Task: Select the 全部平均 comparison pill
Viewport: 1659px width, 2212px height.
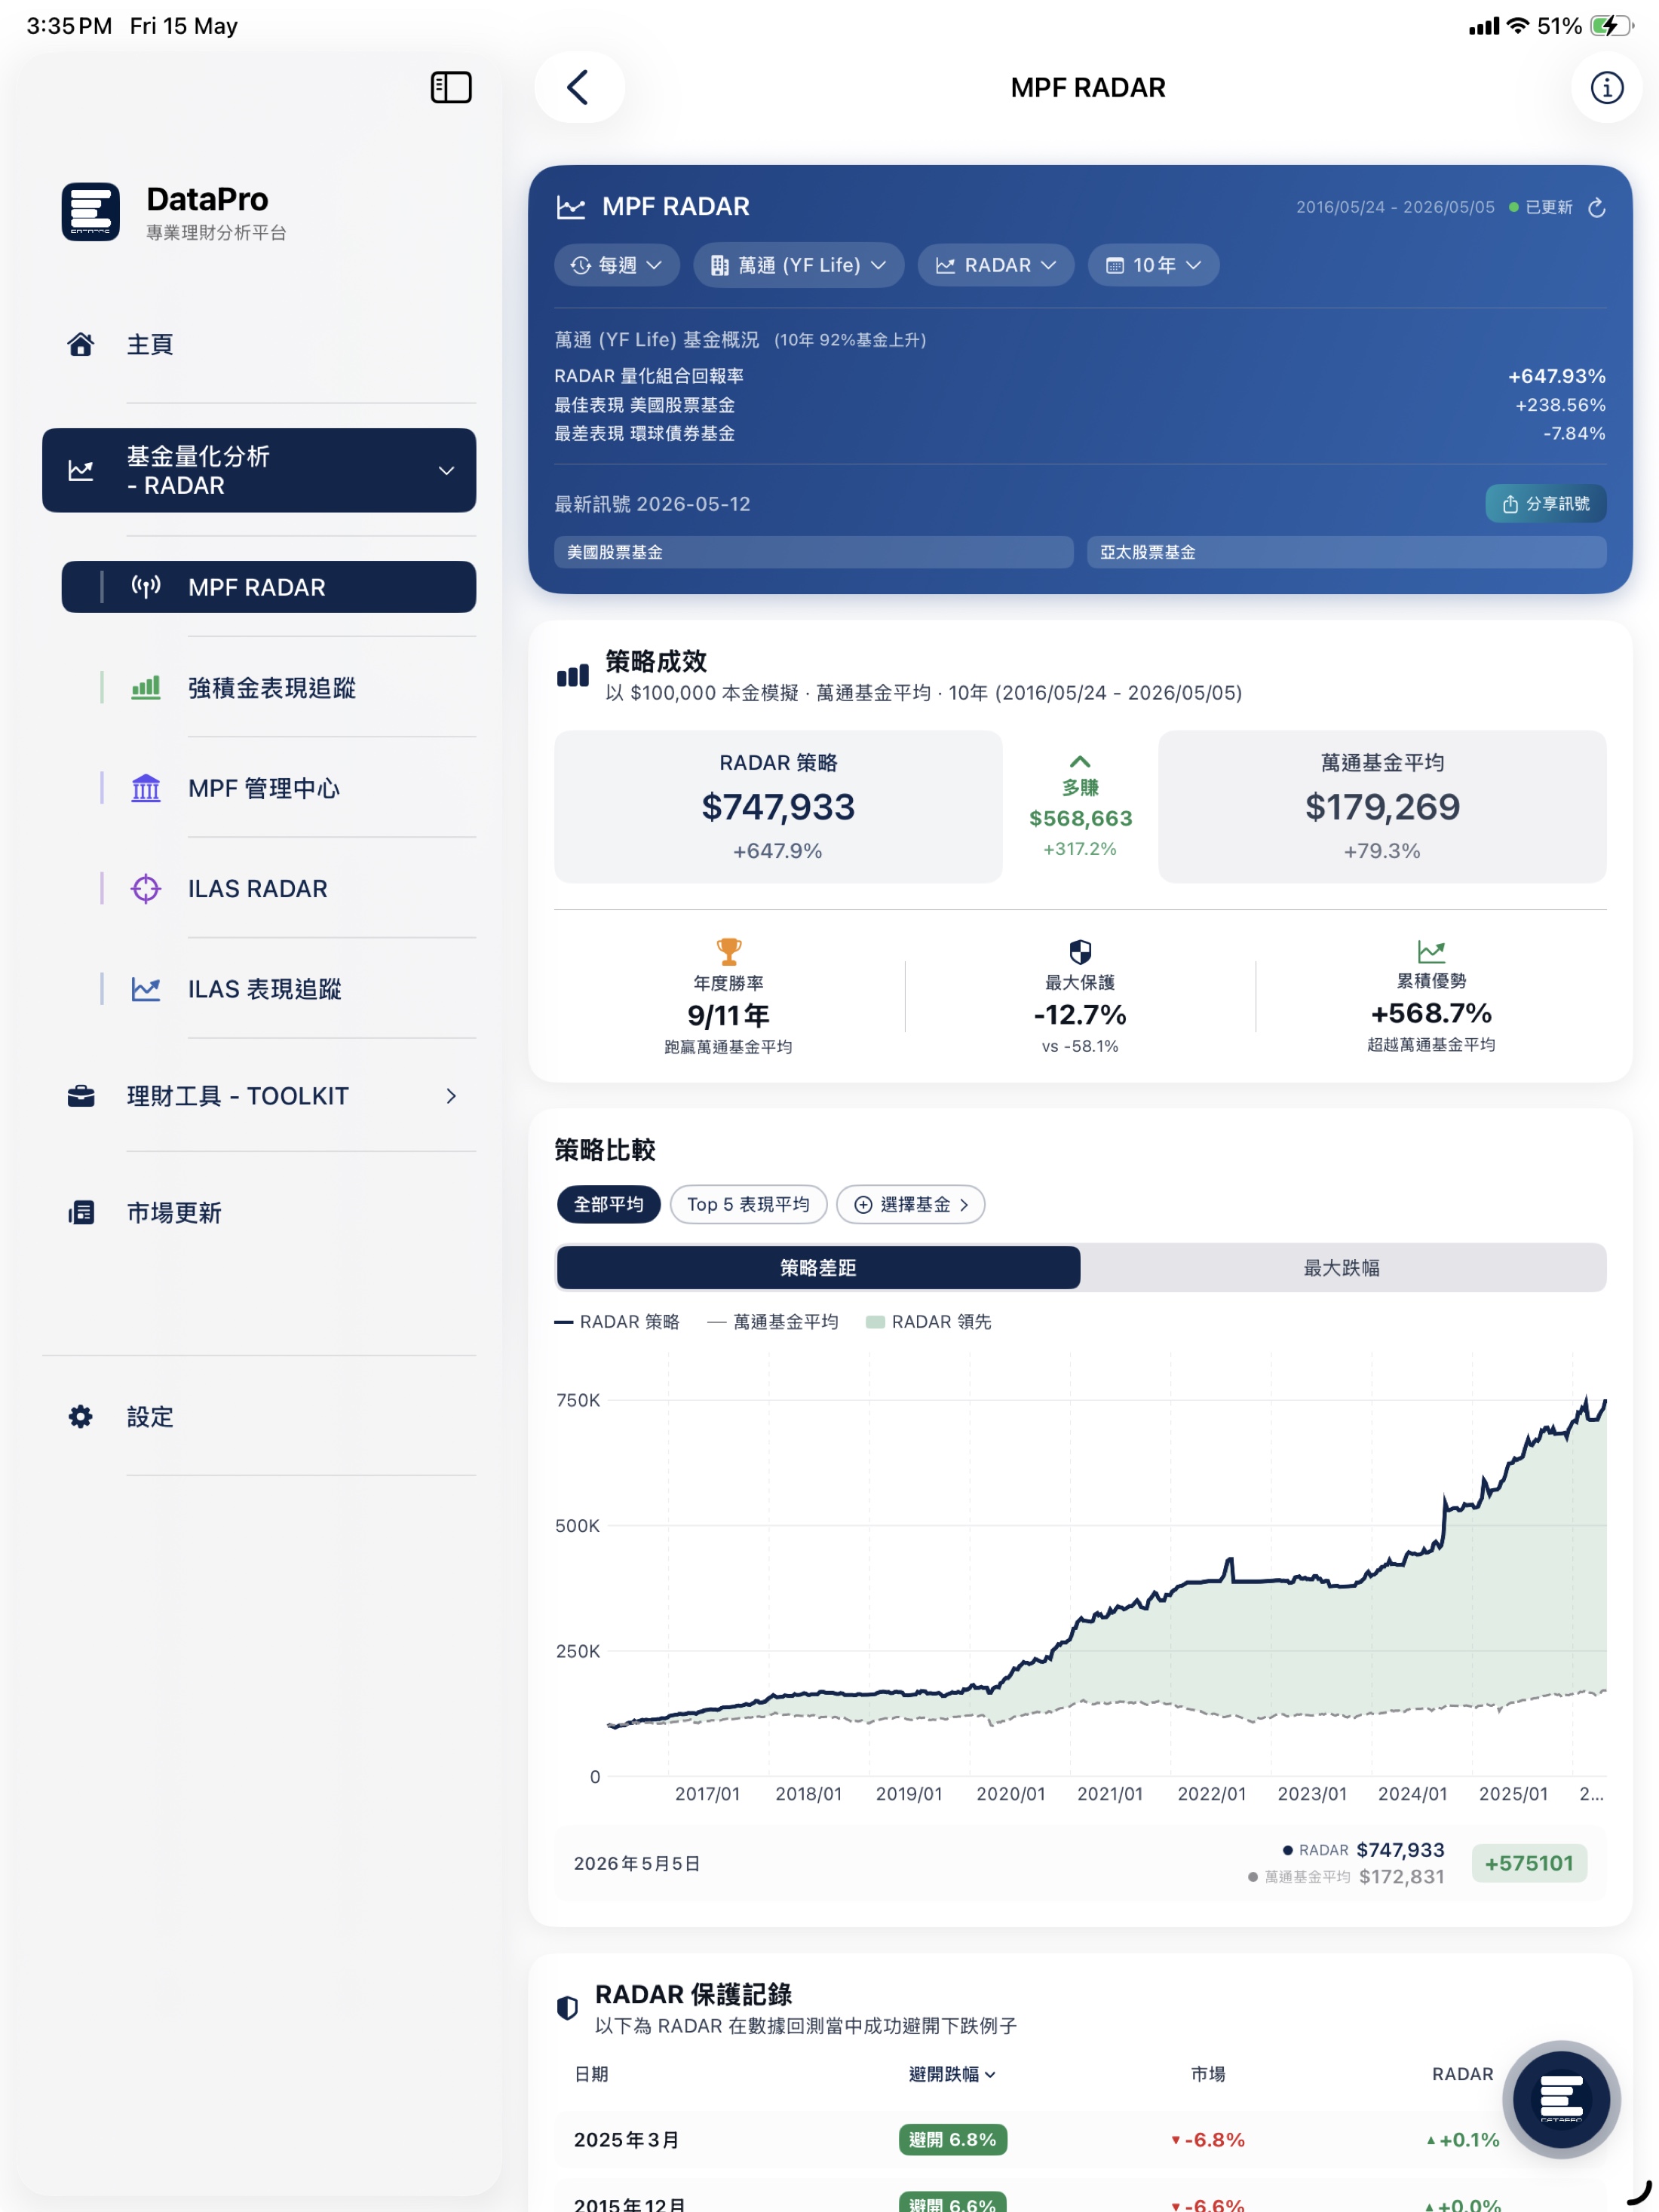Action: [608, 1204]
